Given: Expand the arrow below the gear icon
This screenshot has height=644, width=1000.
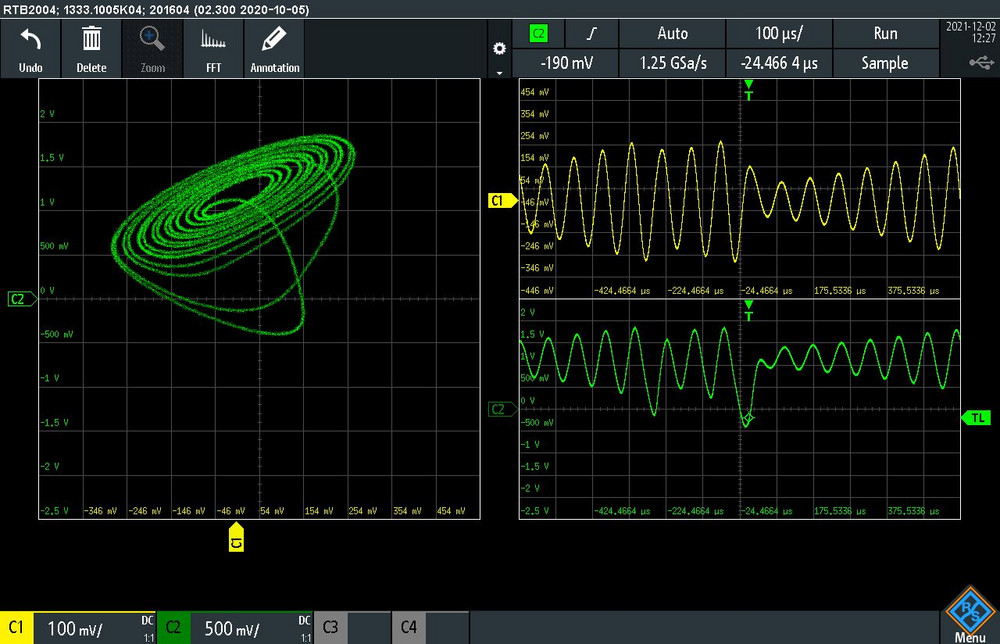Looking at the screenshot, I should tap(499, 73).
